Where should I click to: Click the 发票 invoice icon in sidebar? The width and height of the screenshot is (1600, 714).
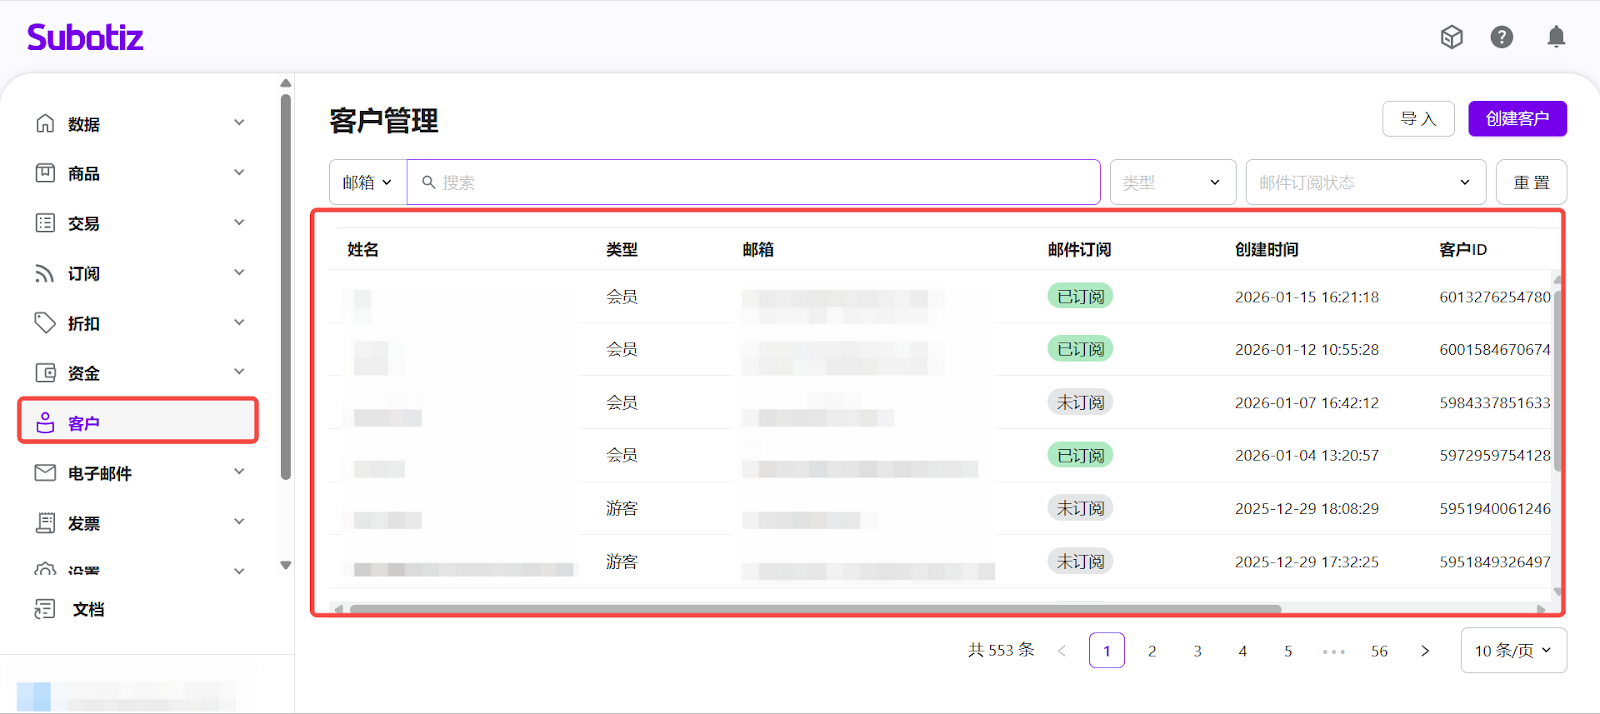point(45,523)
